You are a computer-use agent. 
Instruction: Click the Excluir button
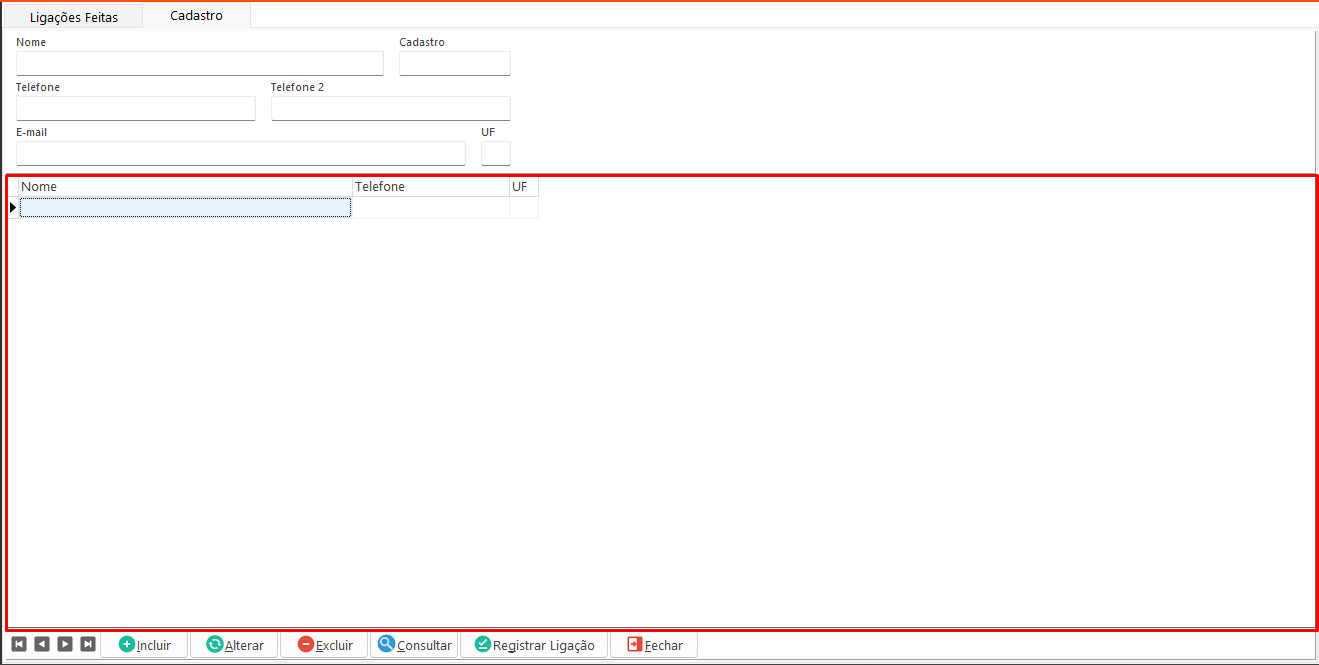(324, 645)
